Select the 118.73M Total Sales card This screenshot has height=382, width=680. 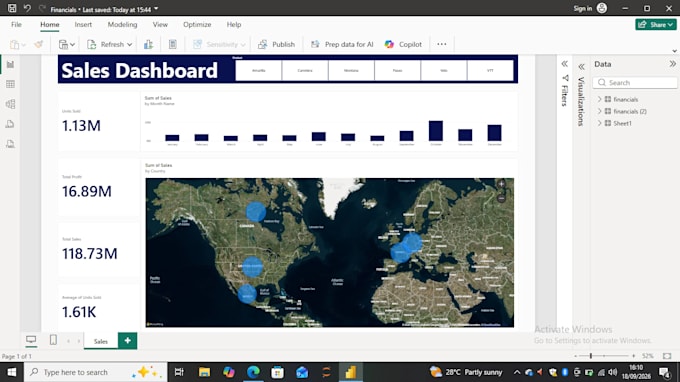point(98,249)
